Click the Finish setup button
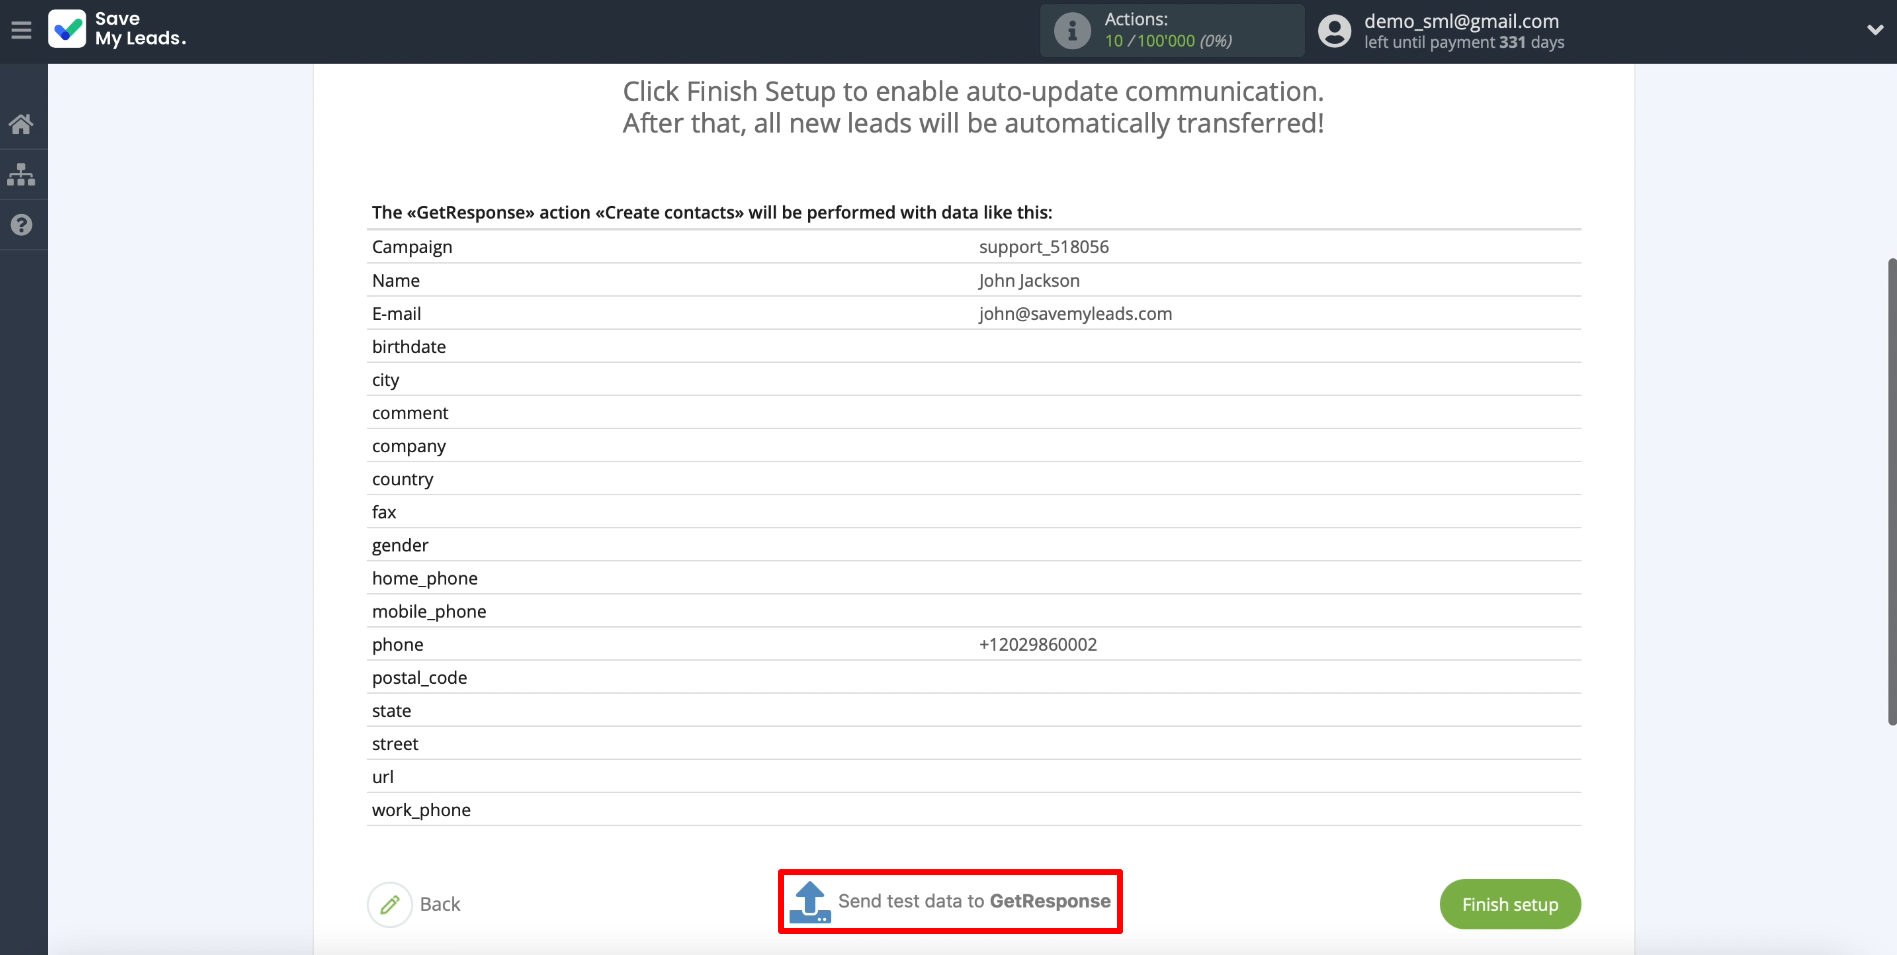 pyautogui.click(x=1510, y=904)
